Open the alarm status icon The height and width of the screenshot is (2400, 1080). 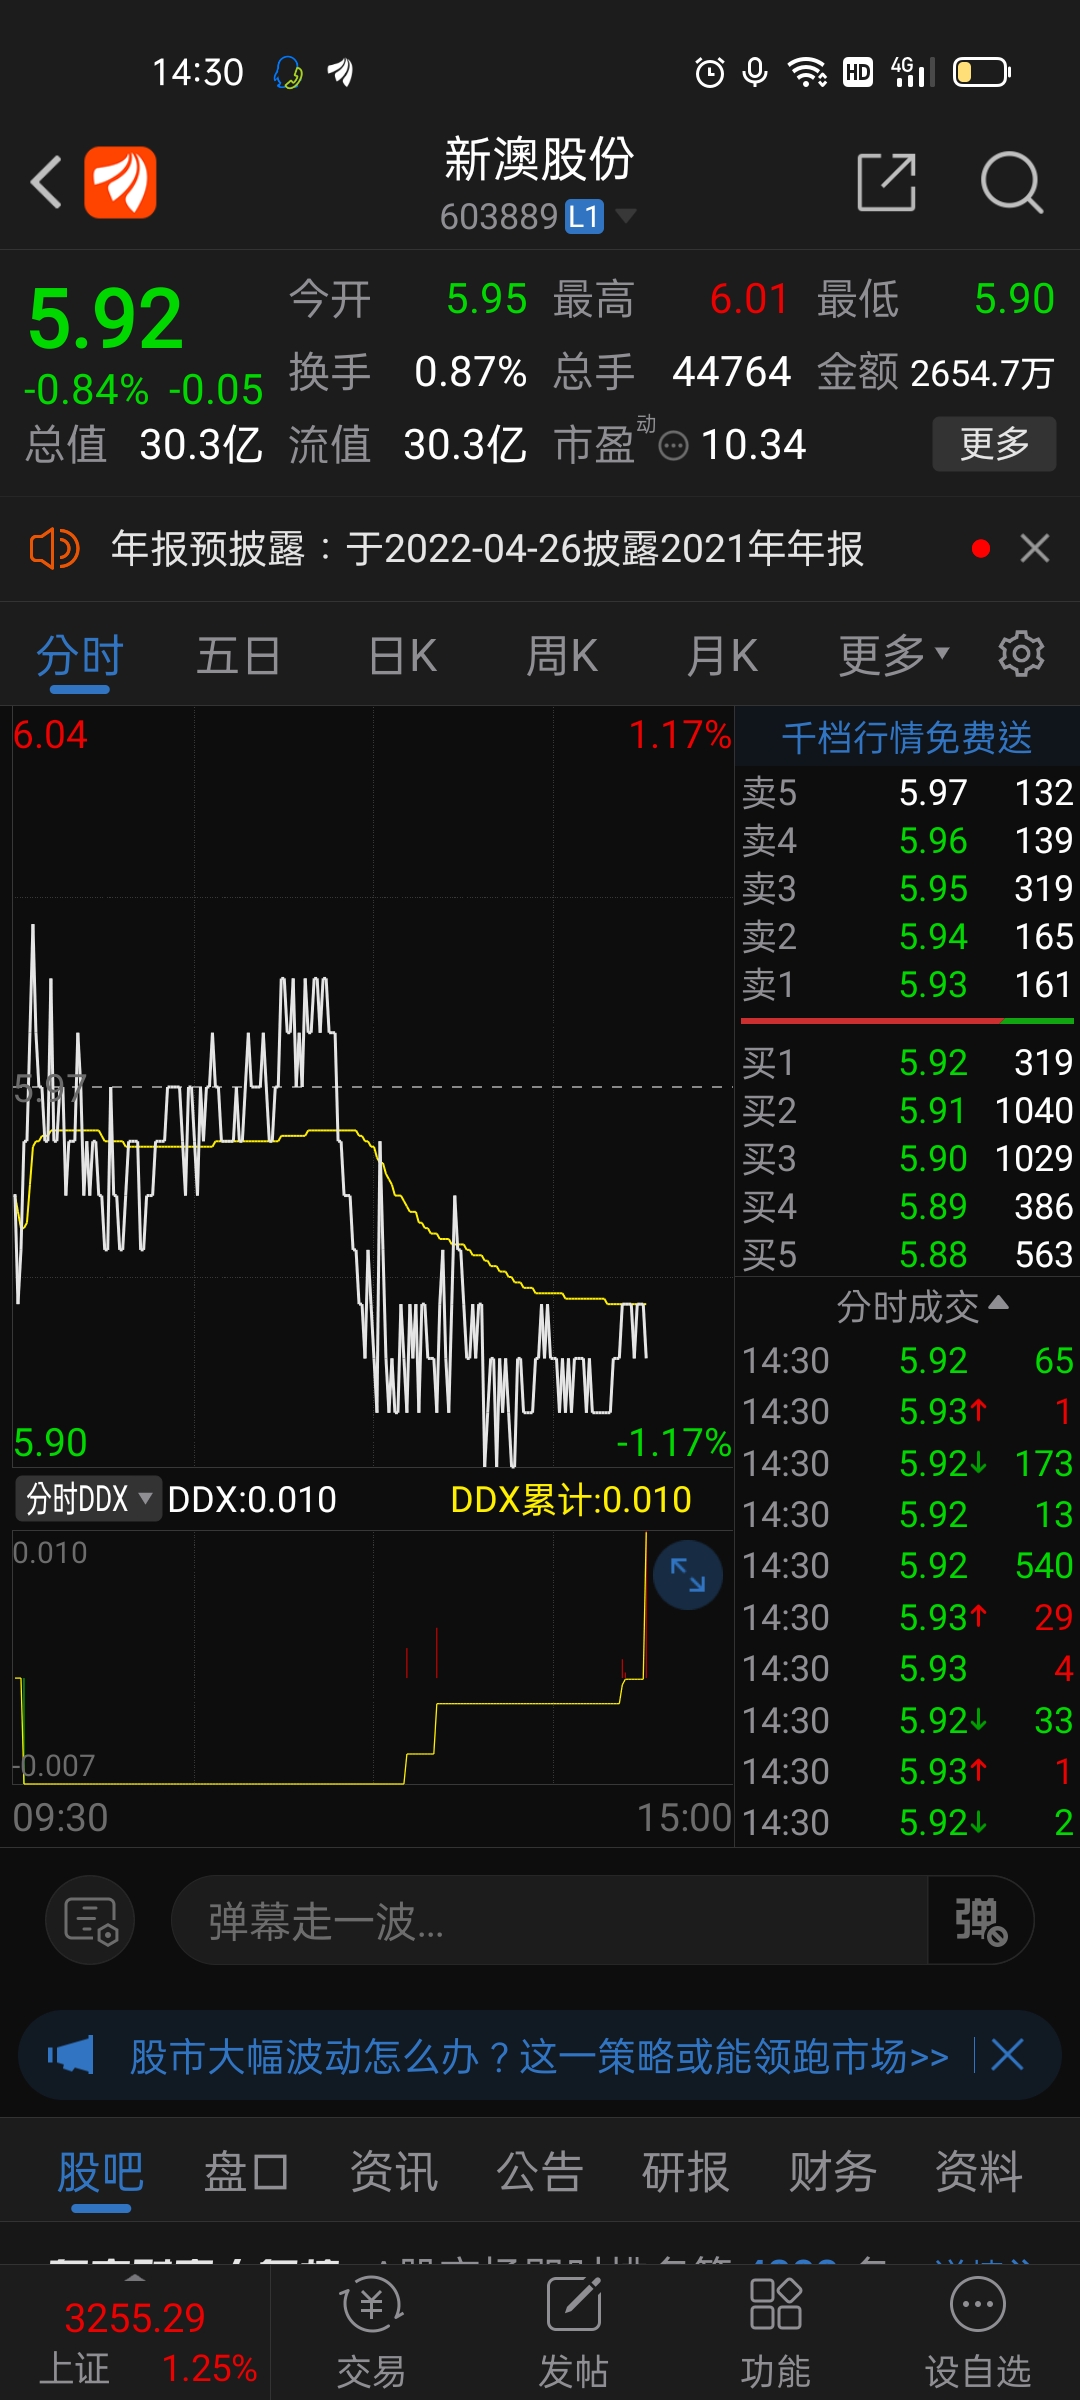point(710,72)
